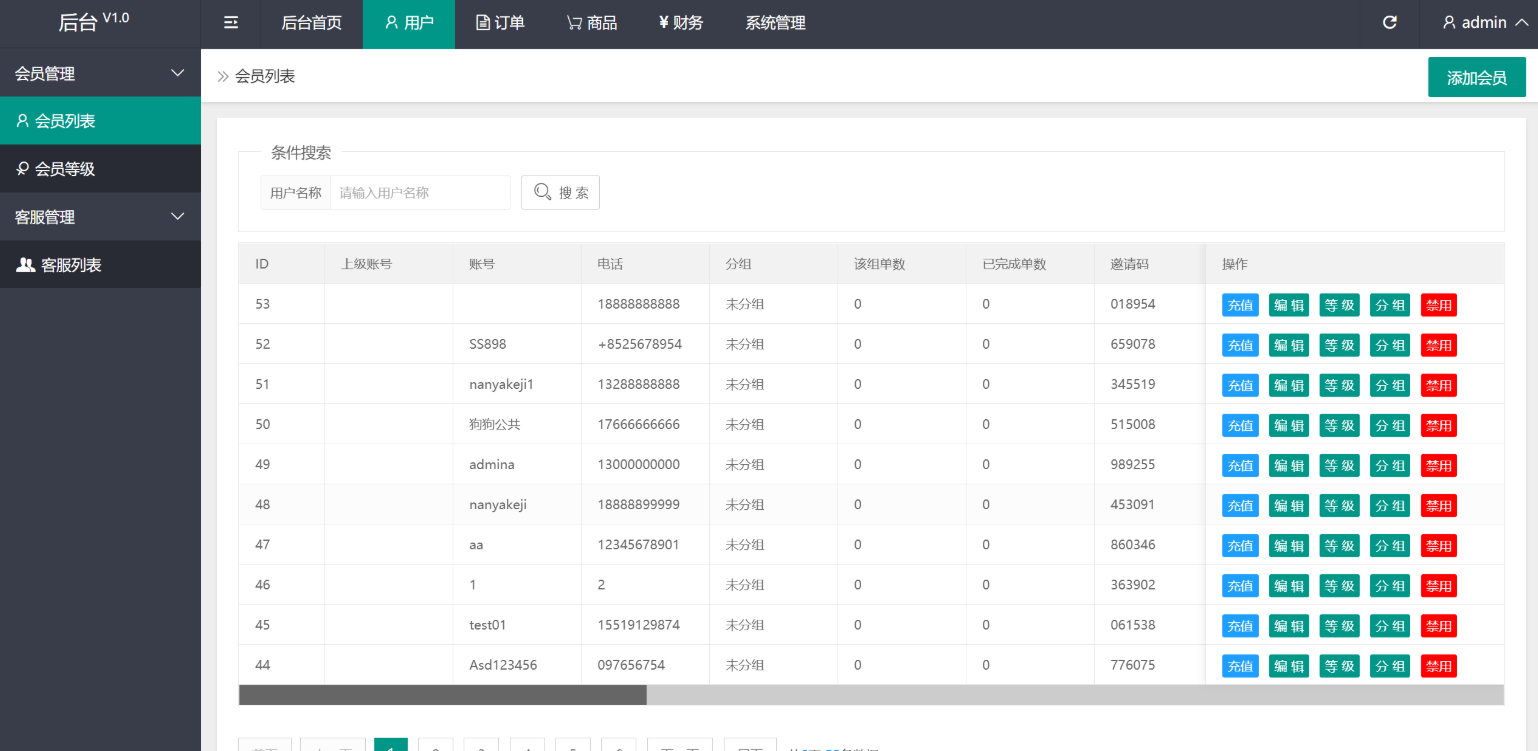This screenshot has width=1538, height=751.
Task: Collapse the 客服管理 sidebar group
Action: [x=100, y=217]
